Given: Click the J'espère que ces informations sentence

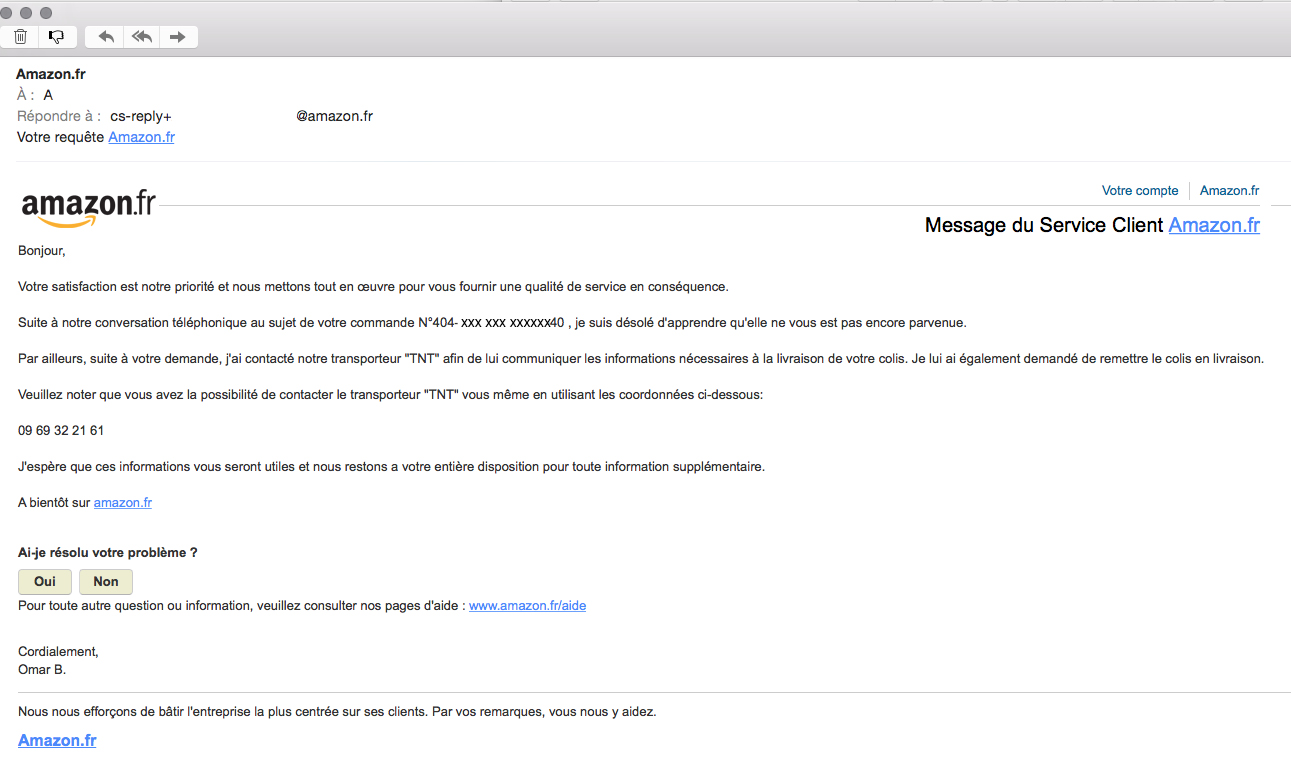Looking at the screenshot, I should pos(391,467).
